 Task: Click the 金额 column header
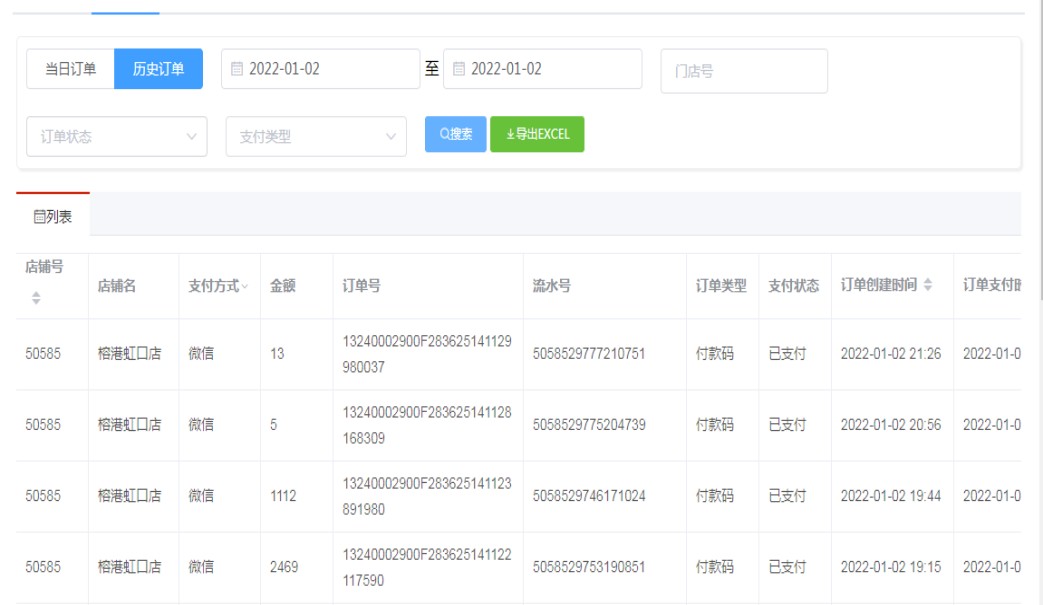tap(283, 286)
